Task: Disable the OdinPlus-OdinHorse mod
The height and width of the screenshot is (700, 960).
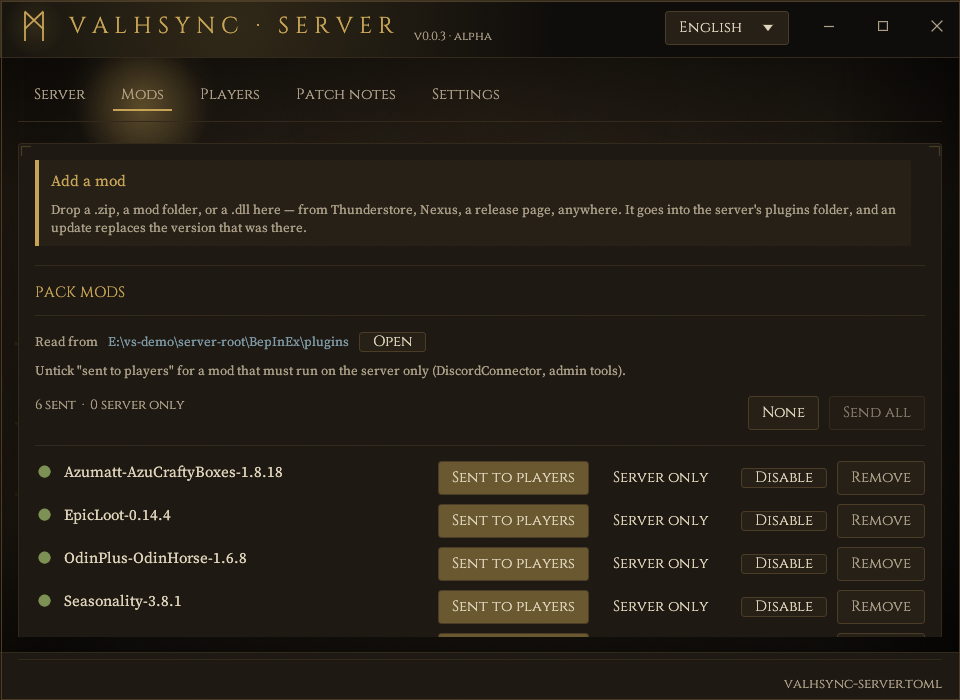Action: point(784,563)
